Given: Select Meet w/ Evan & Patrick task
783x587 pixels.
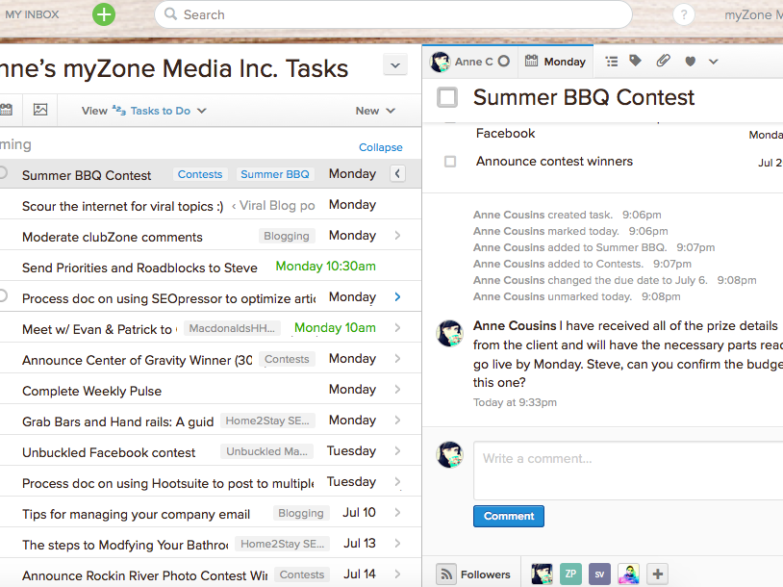Looking at the screenshot, I should pyautogui.click(x=99, y=329).
